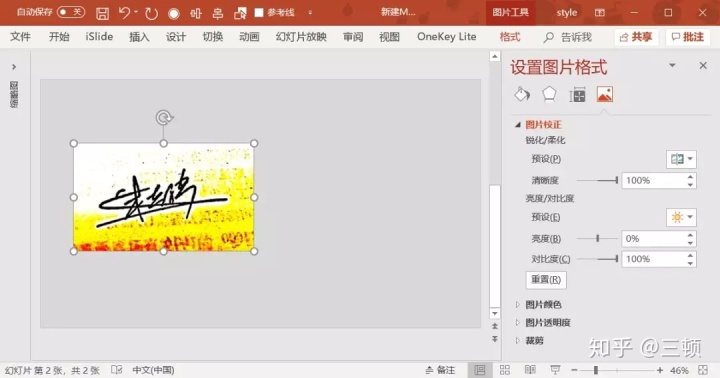720x378 pixels.
Task: Open the Size & Properties tab icon
Action: pos(577,95)
